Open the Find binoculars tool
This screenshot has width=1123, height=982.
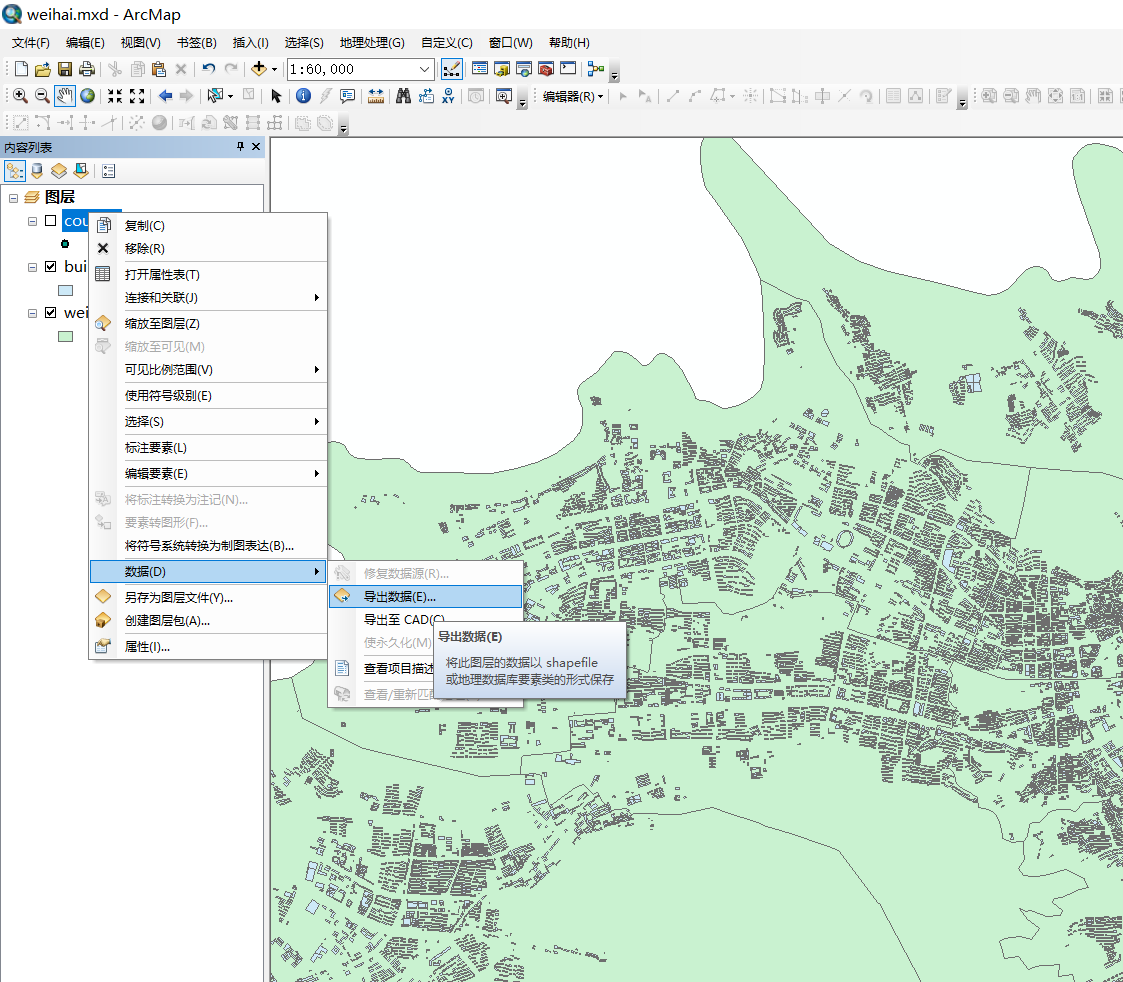[x=403, y=96]
